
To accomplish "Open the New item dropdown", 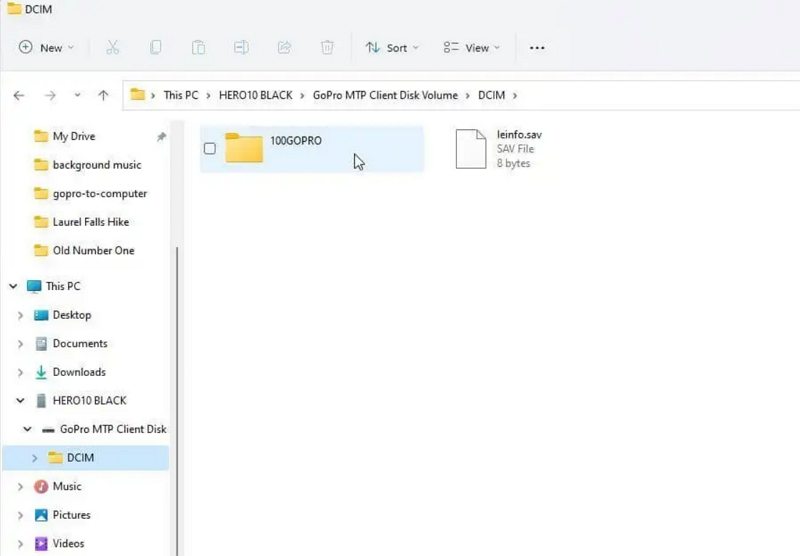I will tap(46, 48).
